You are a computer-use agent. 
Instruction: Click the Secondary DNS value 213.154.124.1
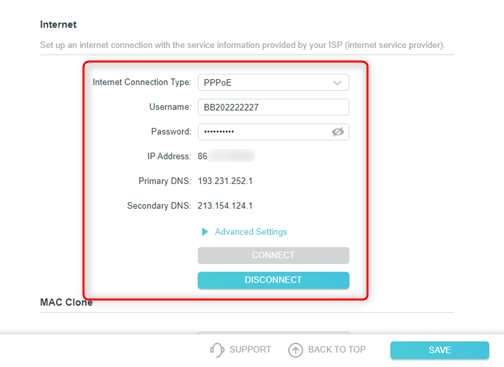[x=225, y=206]
